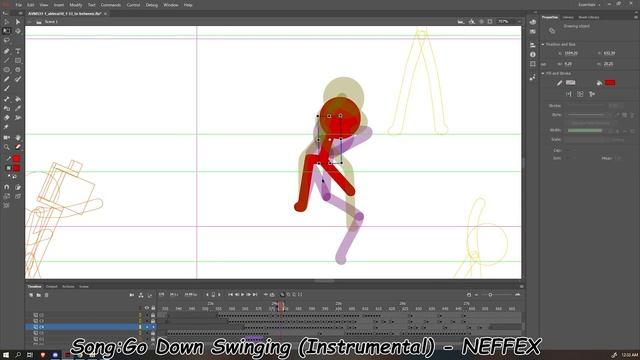
Task: Click the Play button in timeline
Action: click(242, 294)
